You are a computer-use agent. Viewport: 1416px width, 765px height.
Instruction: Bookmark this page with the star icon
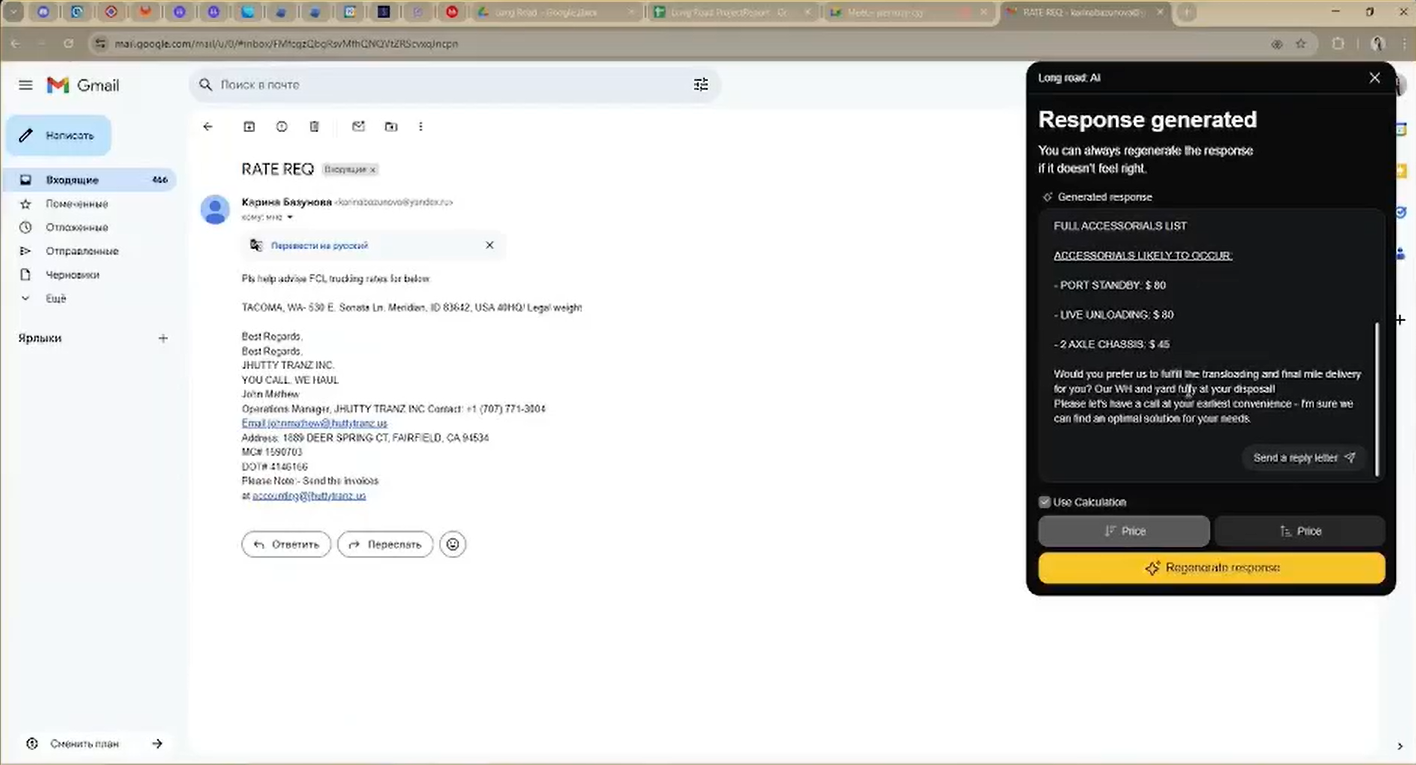[x=1301, y=44]
